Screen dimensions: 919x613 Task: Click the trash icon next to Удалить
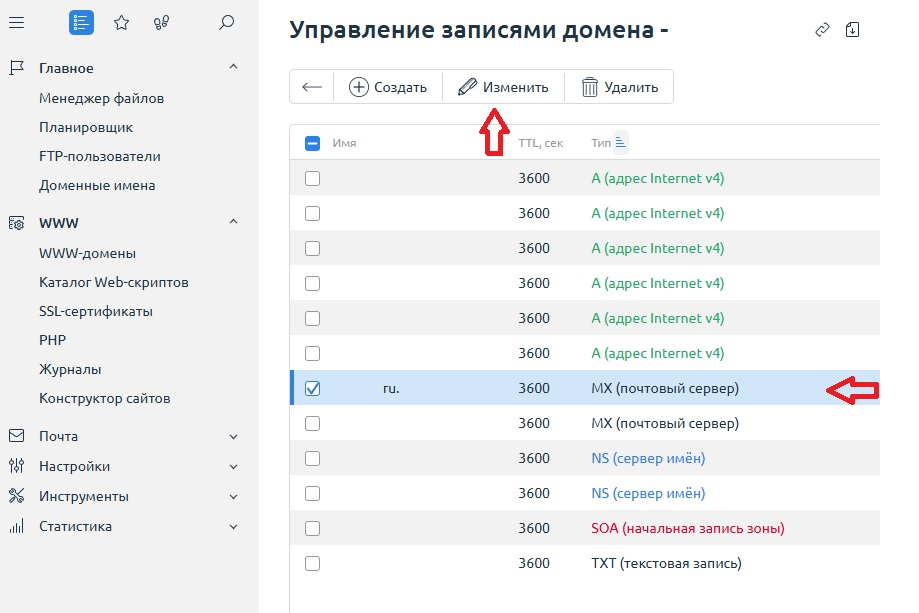click(591, 87)
